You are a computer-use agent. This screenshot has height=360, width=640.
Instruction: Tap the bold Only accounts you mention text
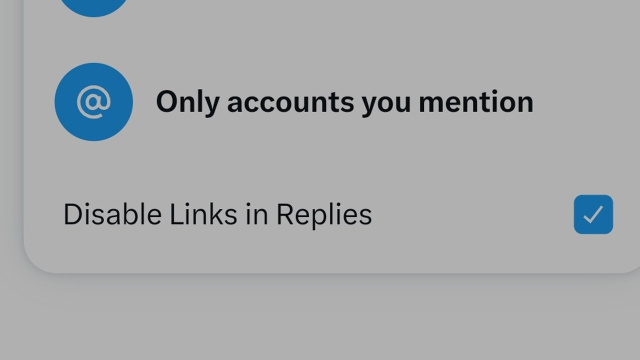(344, 102)
